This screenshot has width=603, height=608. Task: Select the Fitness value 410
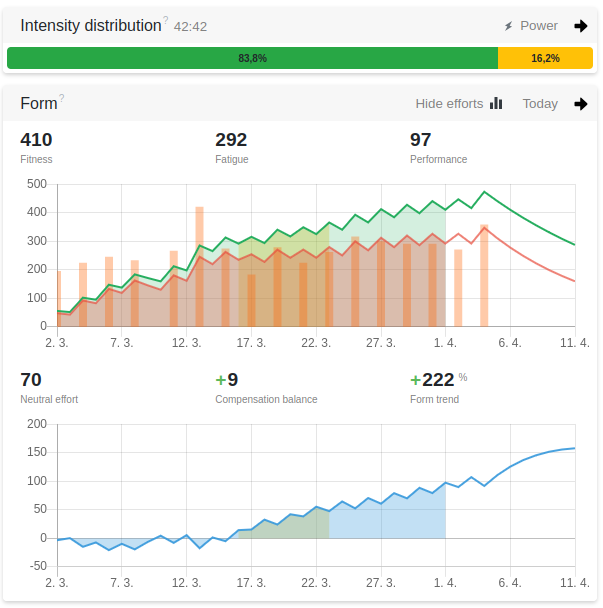click(36, 140)
